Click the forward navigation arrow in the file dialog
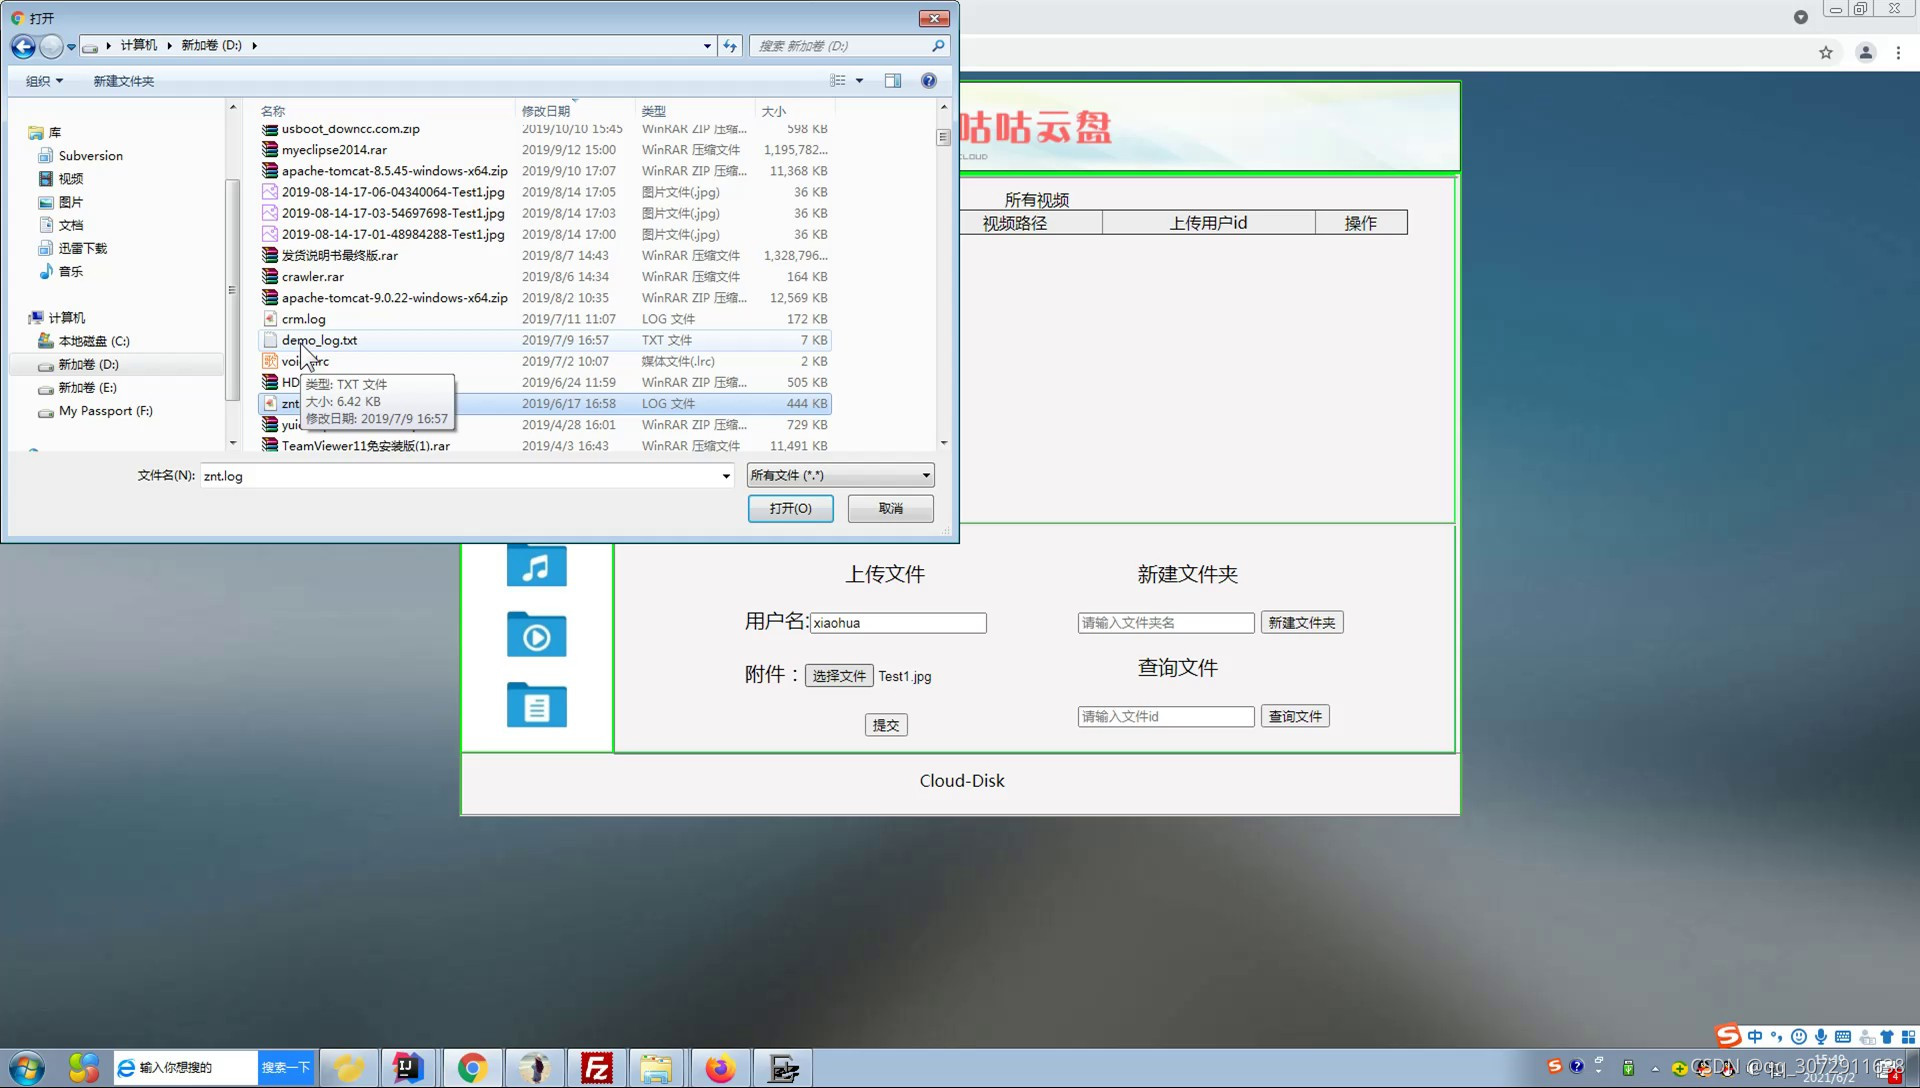1920x1088 pixels. (x=51, y=46)
